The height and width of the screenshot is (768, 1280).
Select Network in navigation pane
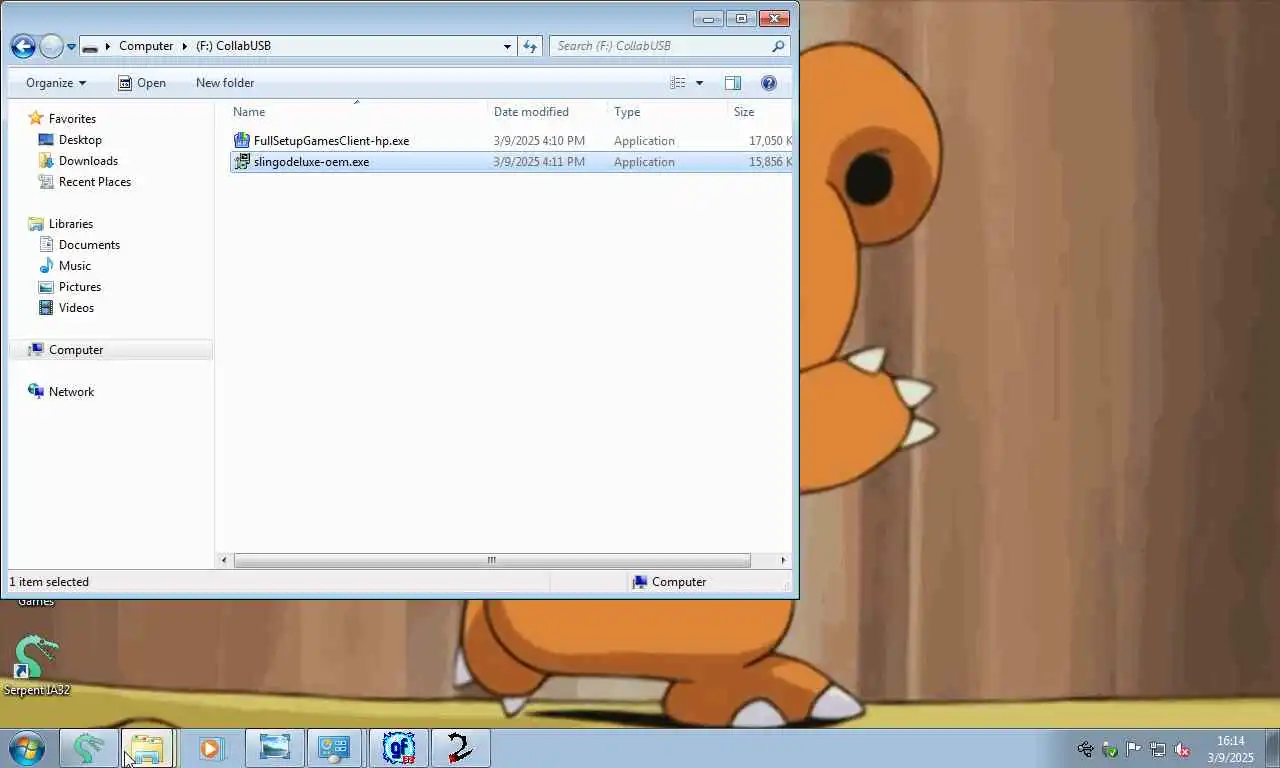coord(71,392)
